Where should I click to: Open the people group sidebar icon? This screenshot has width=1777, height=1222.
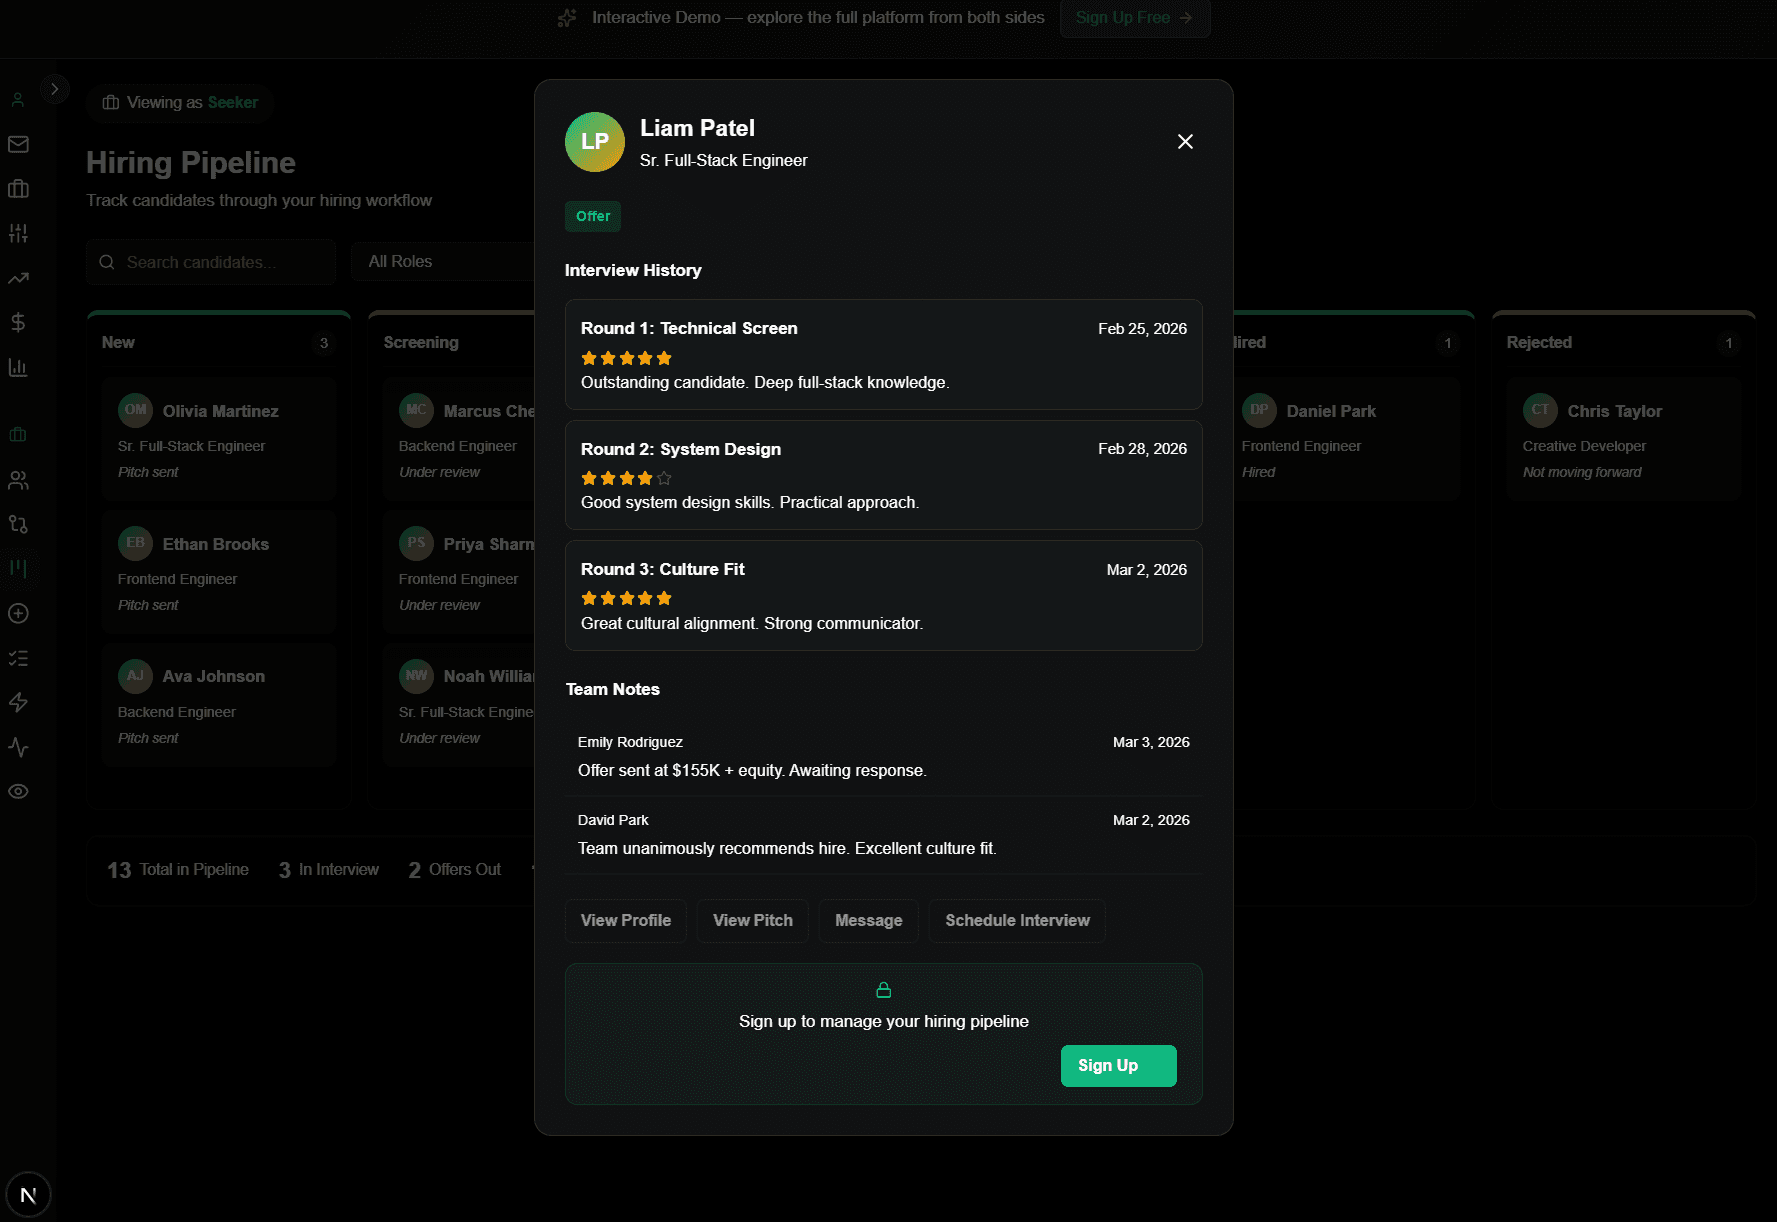point(18,480)
